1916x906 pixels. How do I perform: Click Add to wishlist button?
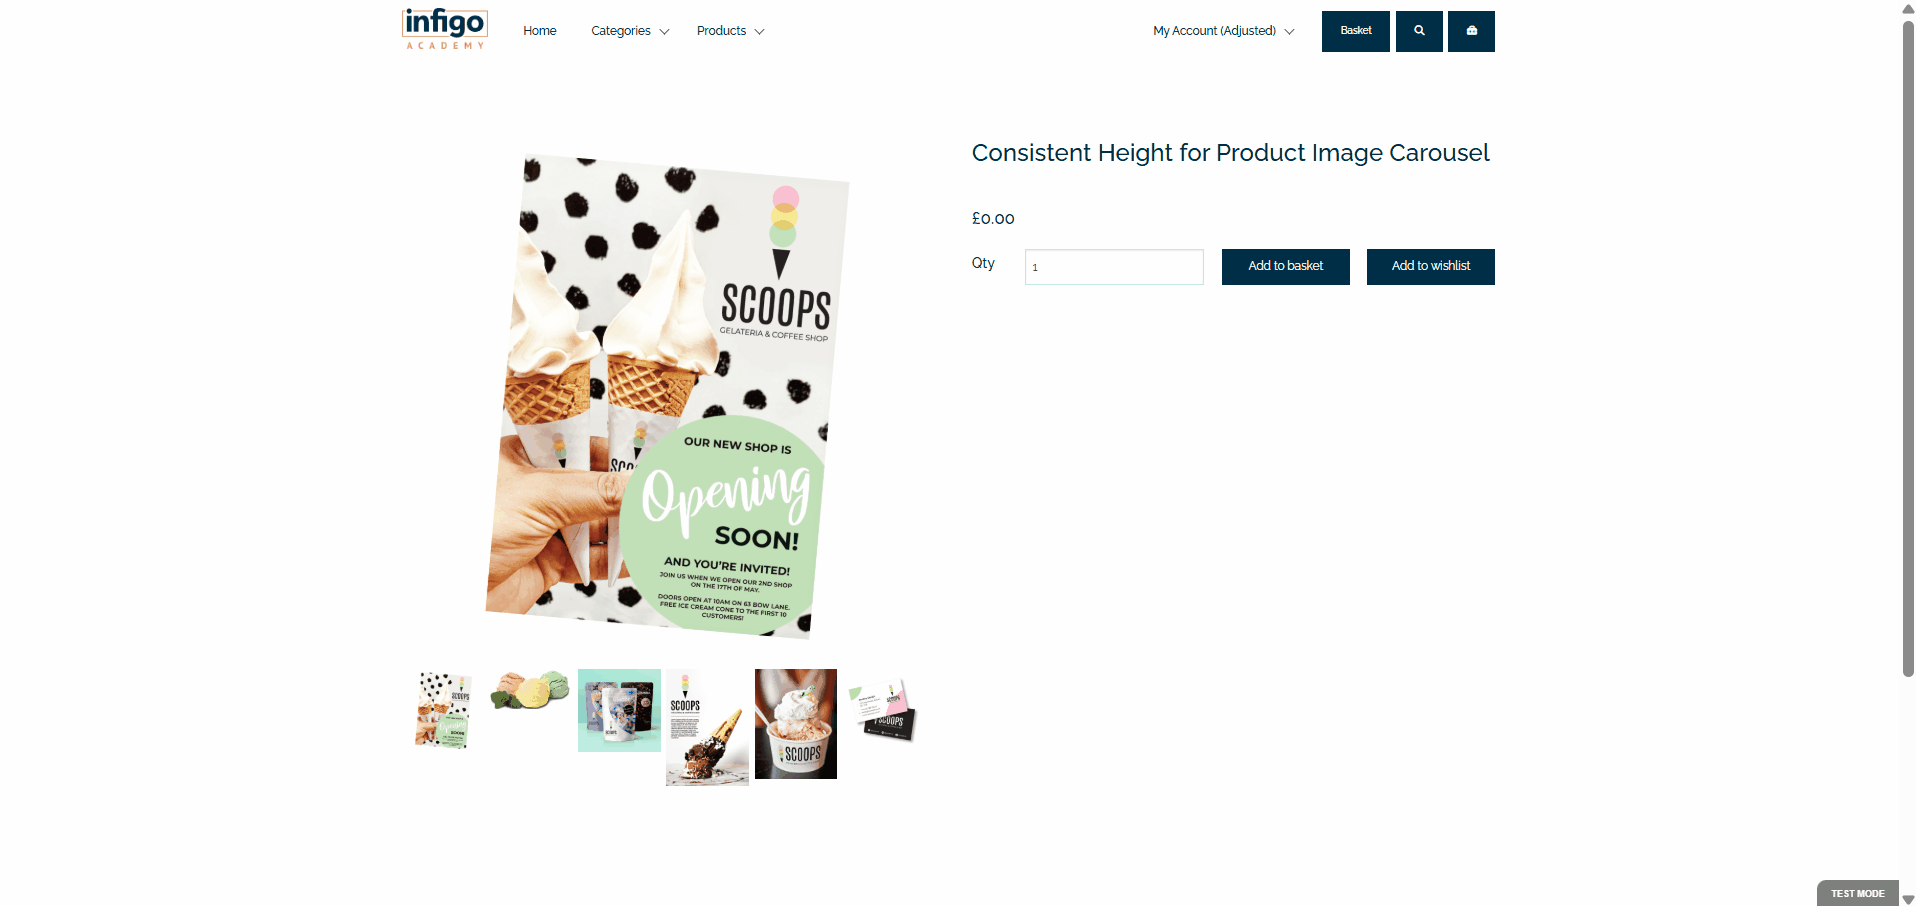tap(1431, 266)
